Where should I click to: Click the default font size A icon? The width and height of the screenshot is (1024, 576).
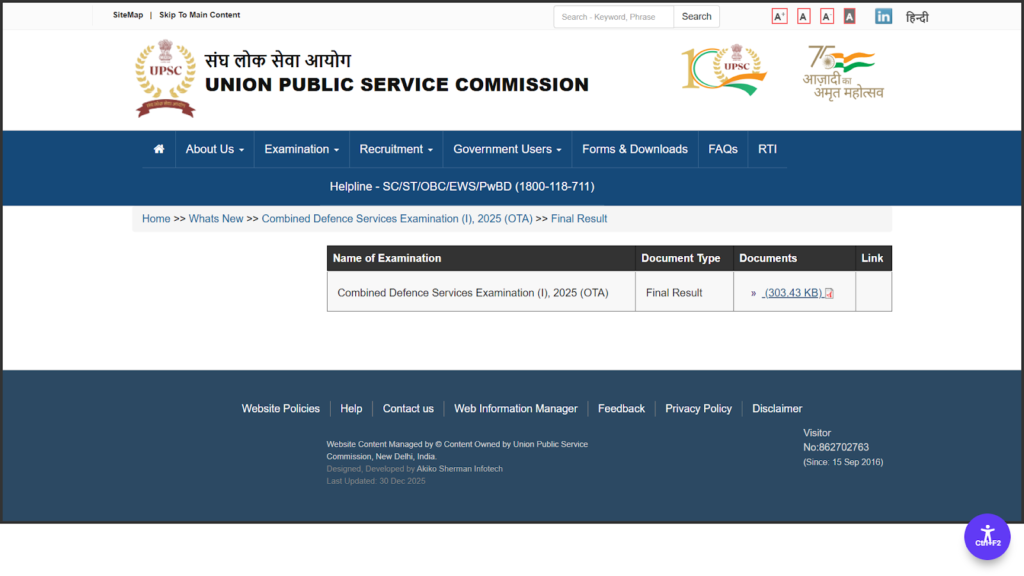pyautogui.click(x=803, y=16)
